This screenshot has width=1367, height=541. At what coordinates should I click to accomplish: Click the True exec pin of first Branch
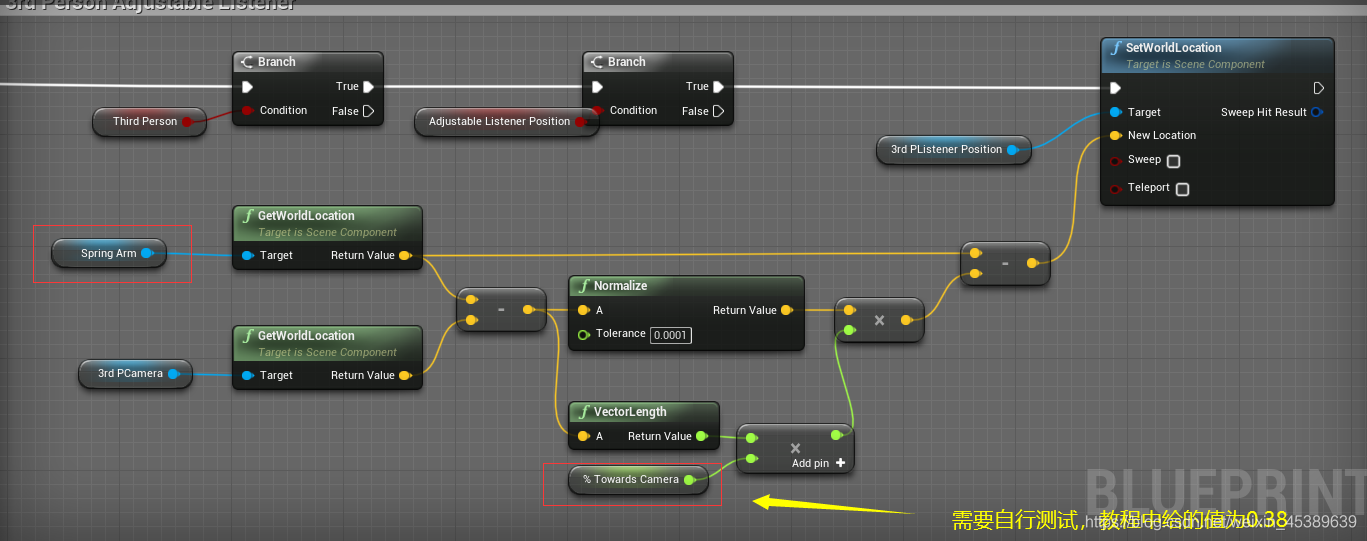click(368, 86)
